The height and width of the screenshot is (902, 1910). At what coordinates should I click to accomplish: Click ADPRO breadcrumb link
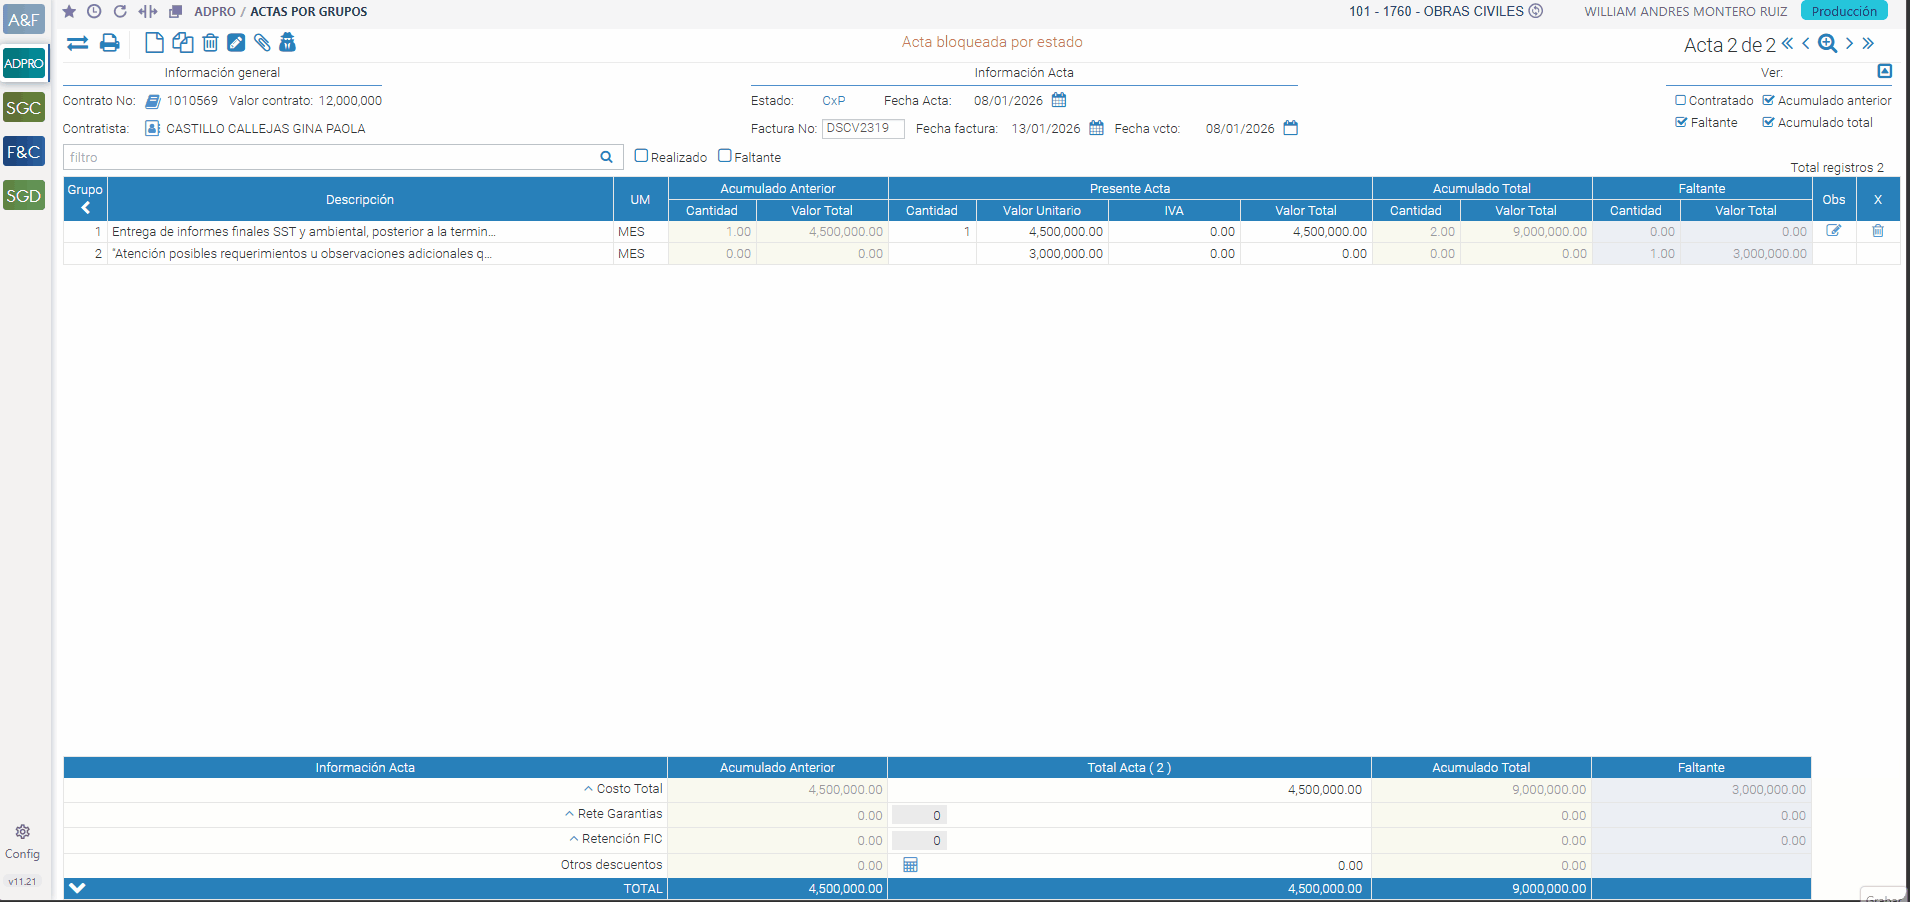tap(215, 12)
